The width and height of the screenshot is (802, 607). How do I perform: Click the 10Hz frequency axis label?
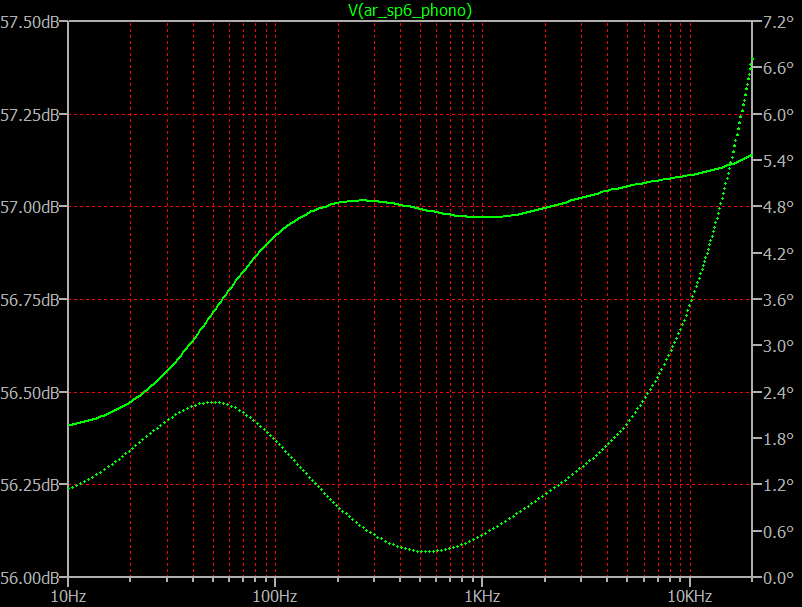coord(69,596)
